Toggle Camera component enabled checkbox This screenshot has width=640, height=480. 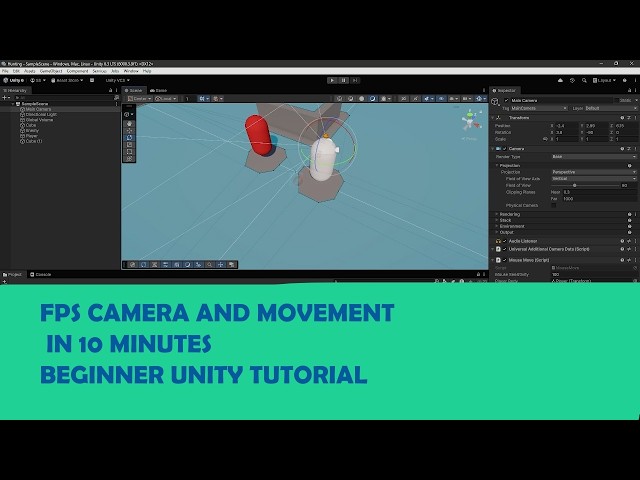coord(504,149)
